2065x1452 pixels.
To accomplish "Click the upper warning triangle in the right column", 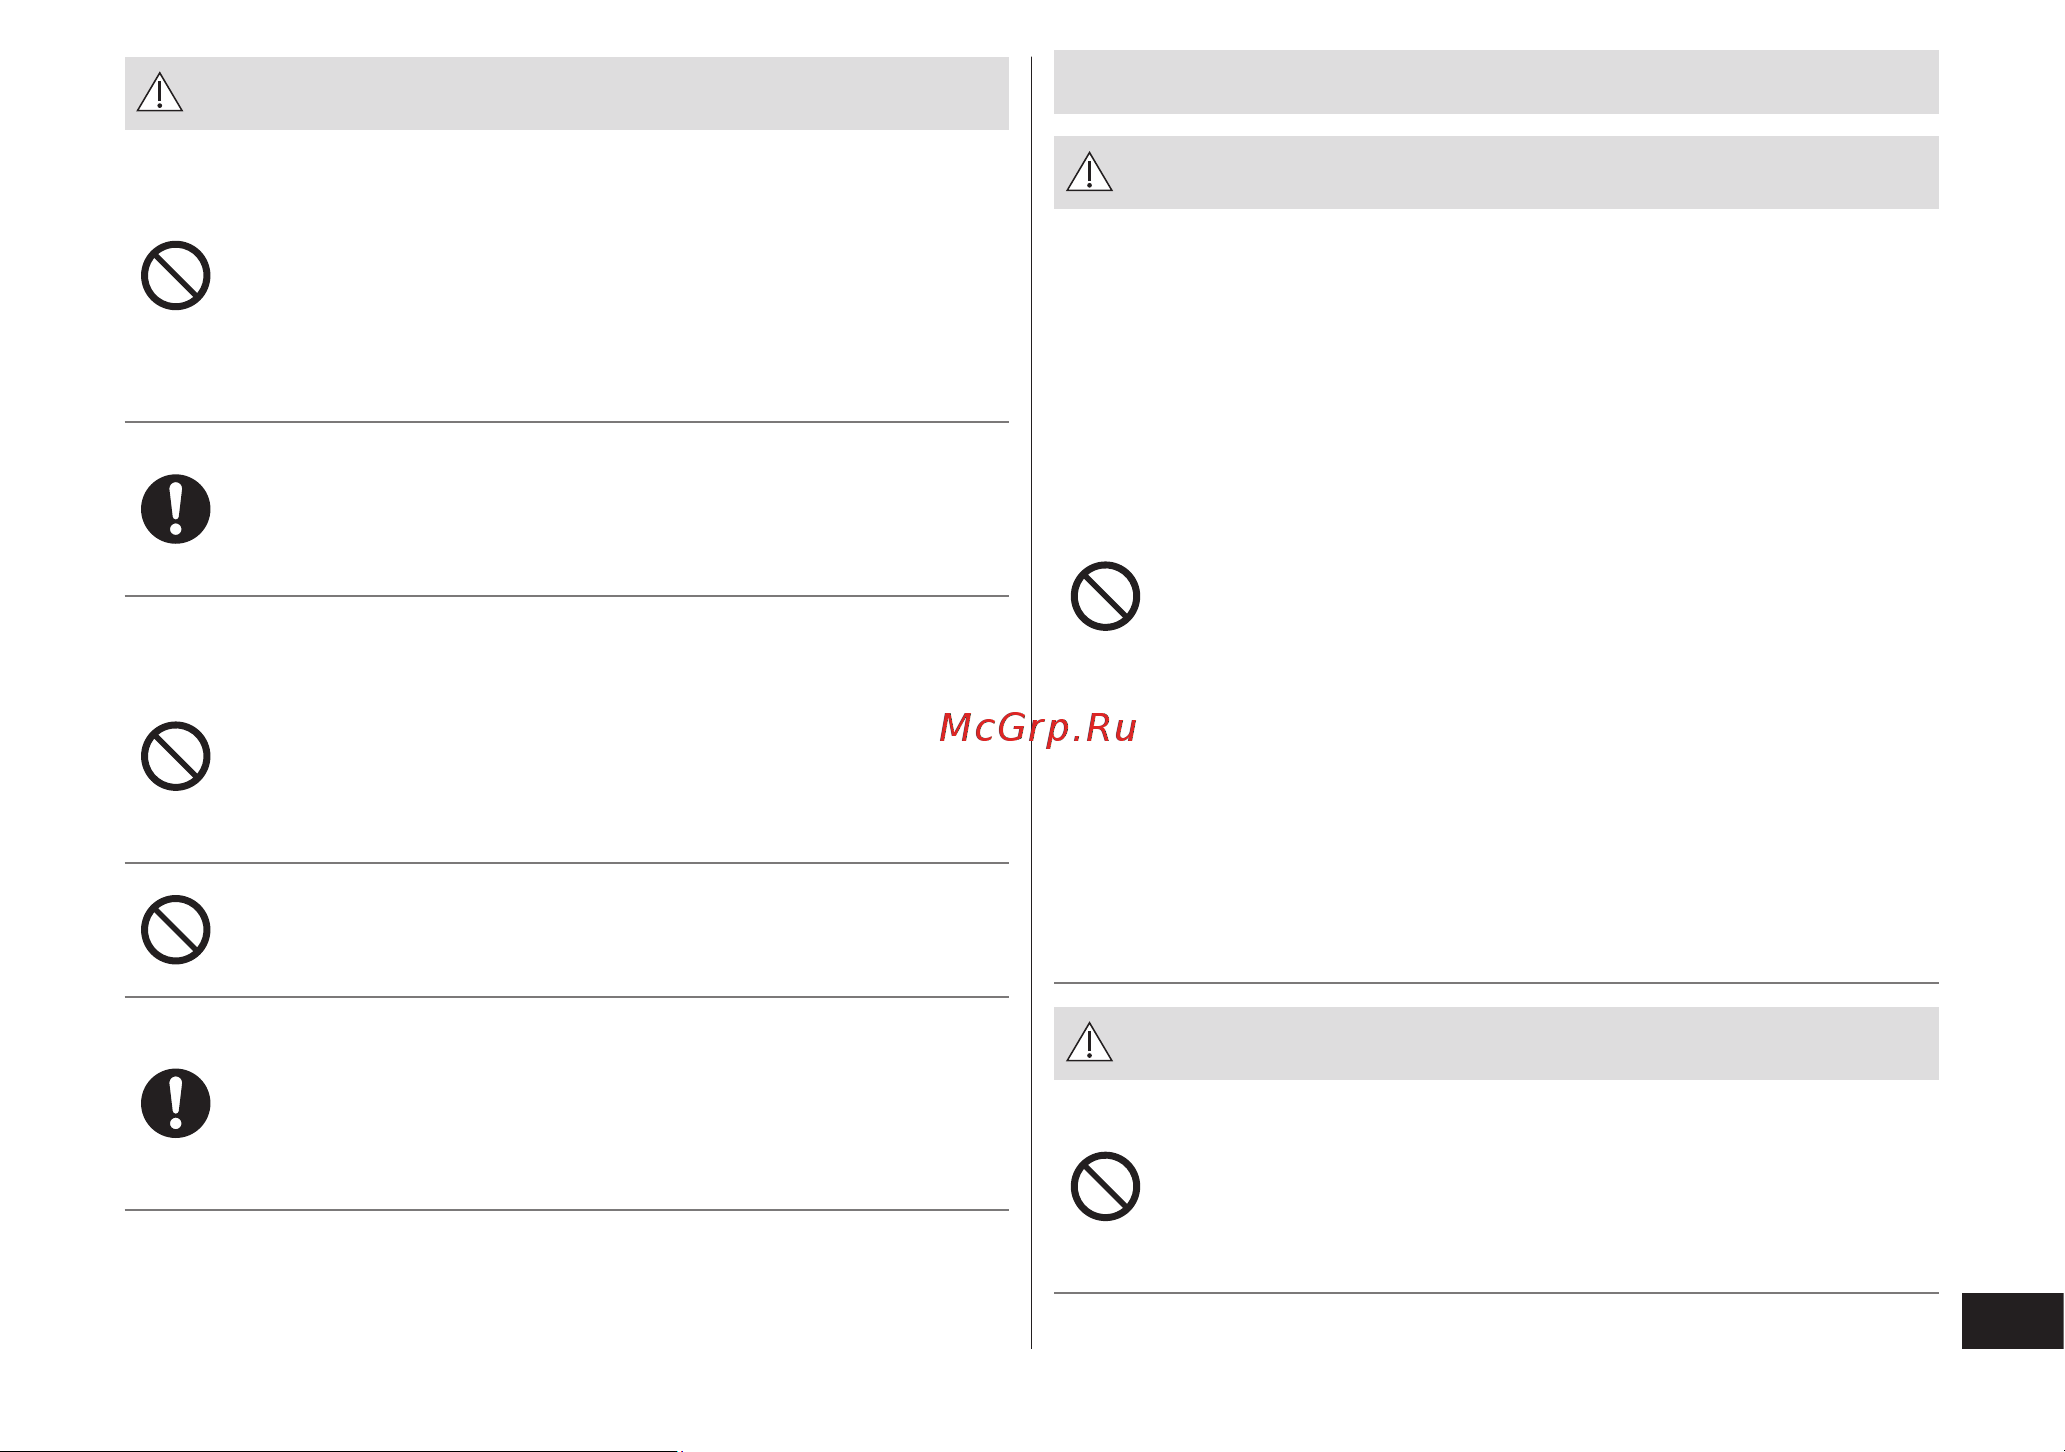I will click(x=1090, y=171).
